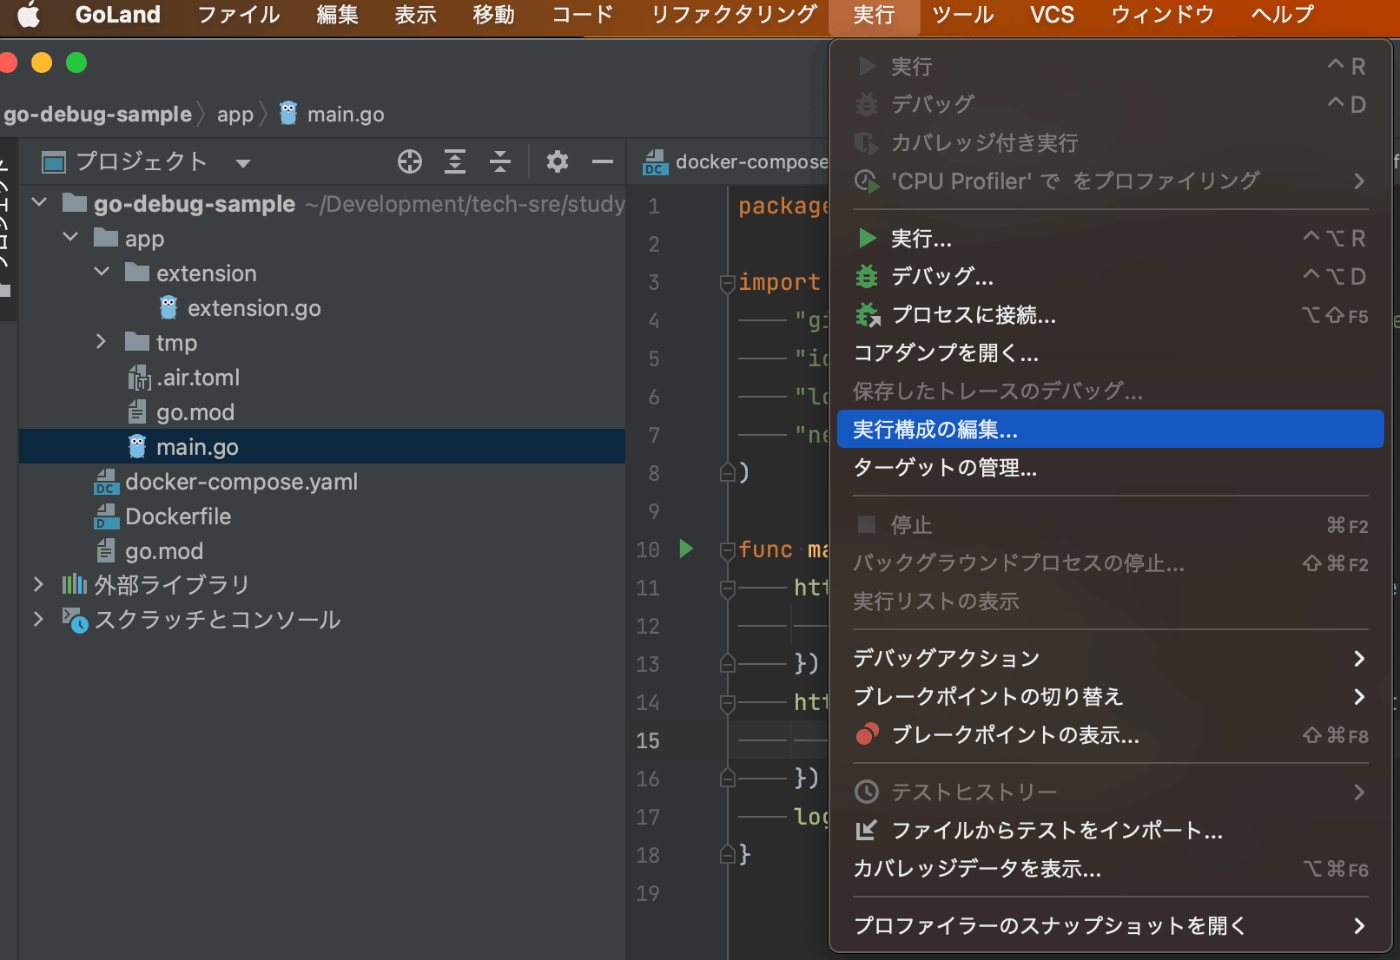1400x960 pixels.
Task: Open the デバッグアクション submenu
Action: (x=1110, y=658)
